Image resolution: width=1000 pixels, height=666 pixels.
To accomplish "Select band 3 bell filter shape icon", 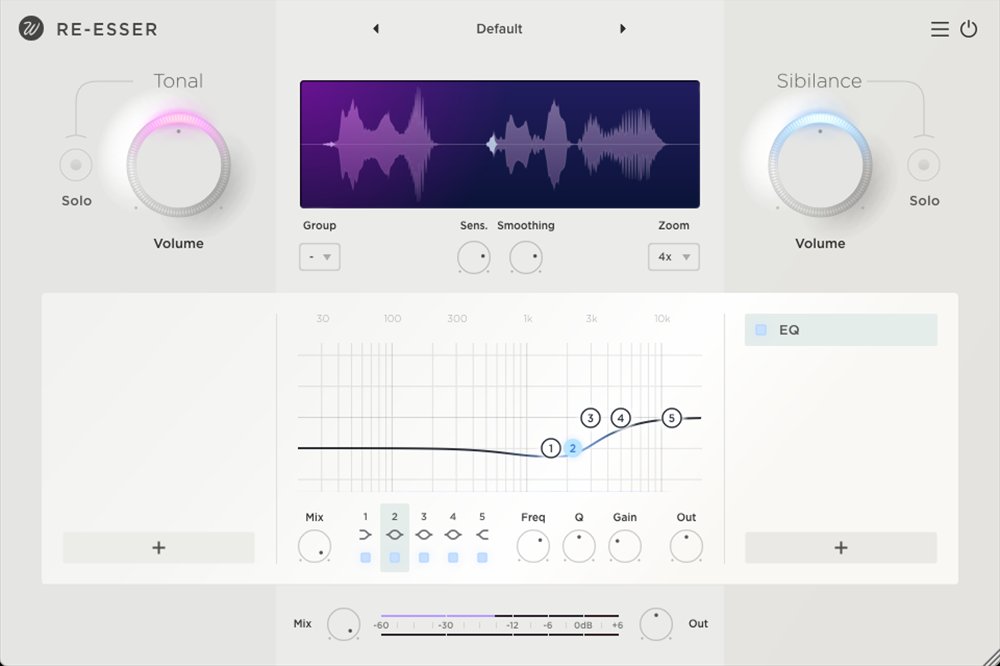I will click(423, 535).
